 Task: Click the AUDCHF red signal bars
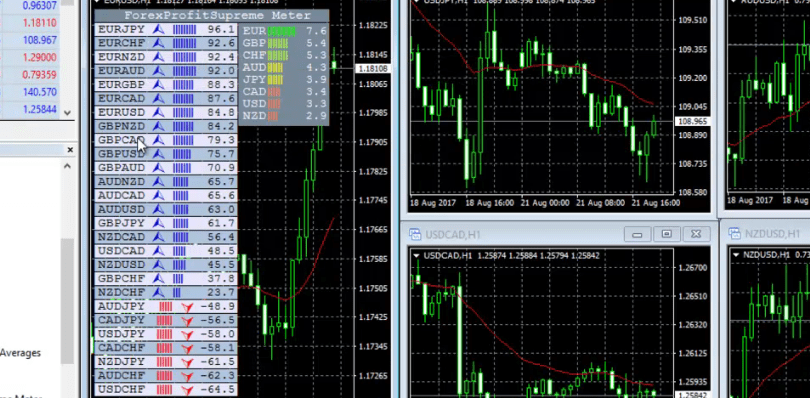click(165, 376)
